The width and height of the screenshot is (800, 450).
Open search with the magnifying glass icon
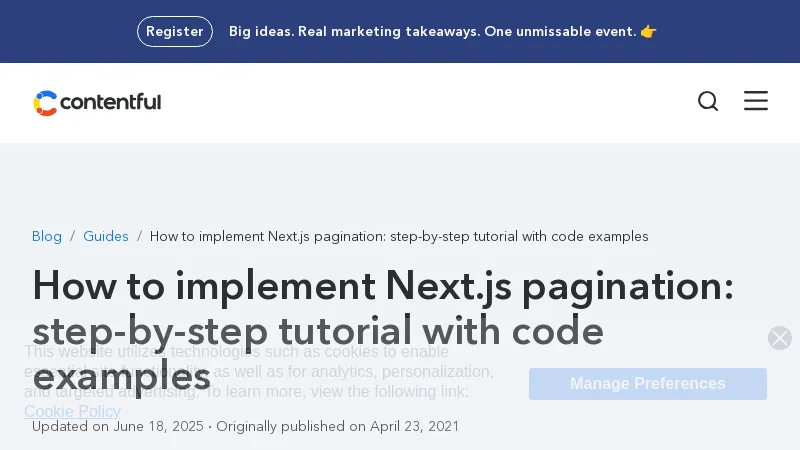pyautogui.click(x=708, y=101)
